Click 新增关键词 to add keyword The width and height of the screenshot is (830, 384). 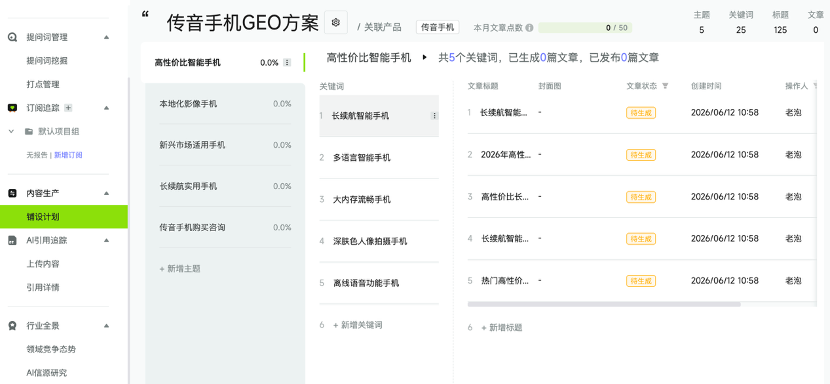pyautogui.click(x=357, y=325)
